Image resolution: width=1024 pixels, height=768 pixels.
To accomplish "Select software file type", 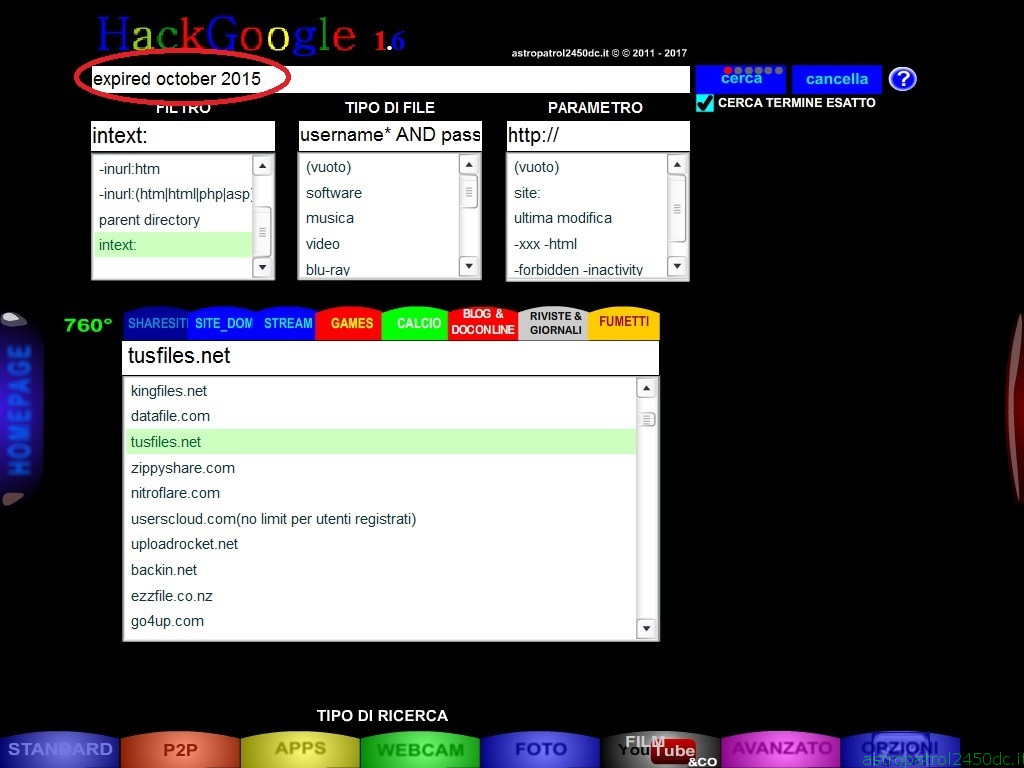I will (x=380, y=193).
